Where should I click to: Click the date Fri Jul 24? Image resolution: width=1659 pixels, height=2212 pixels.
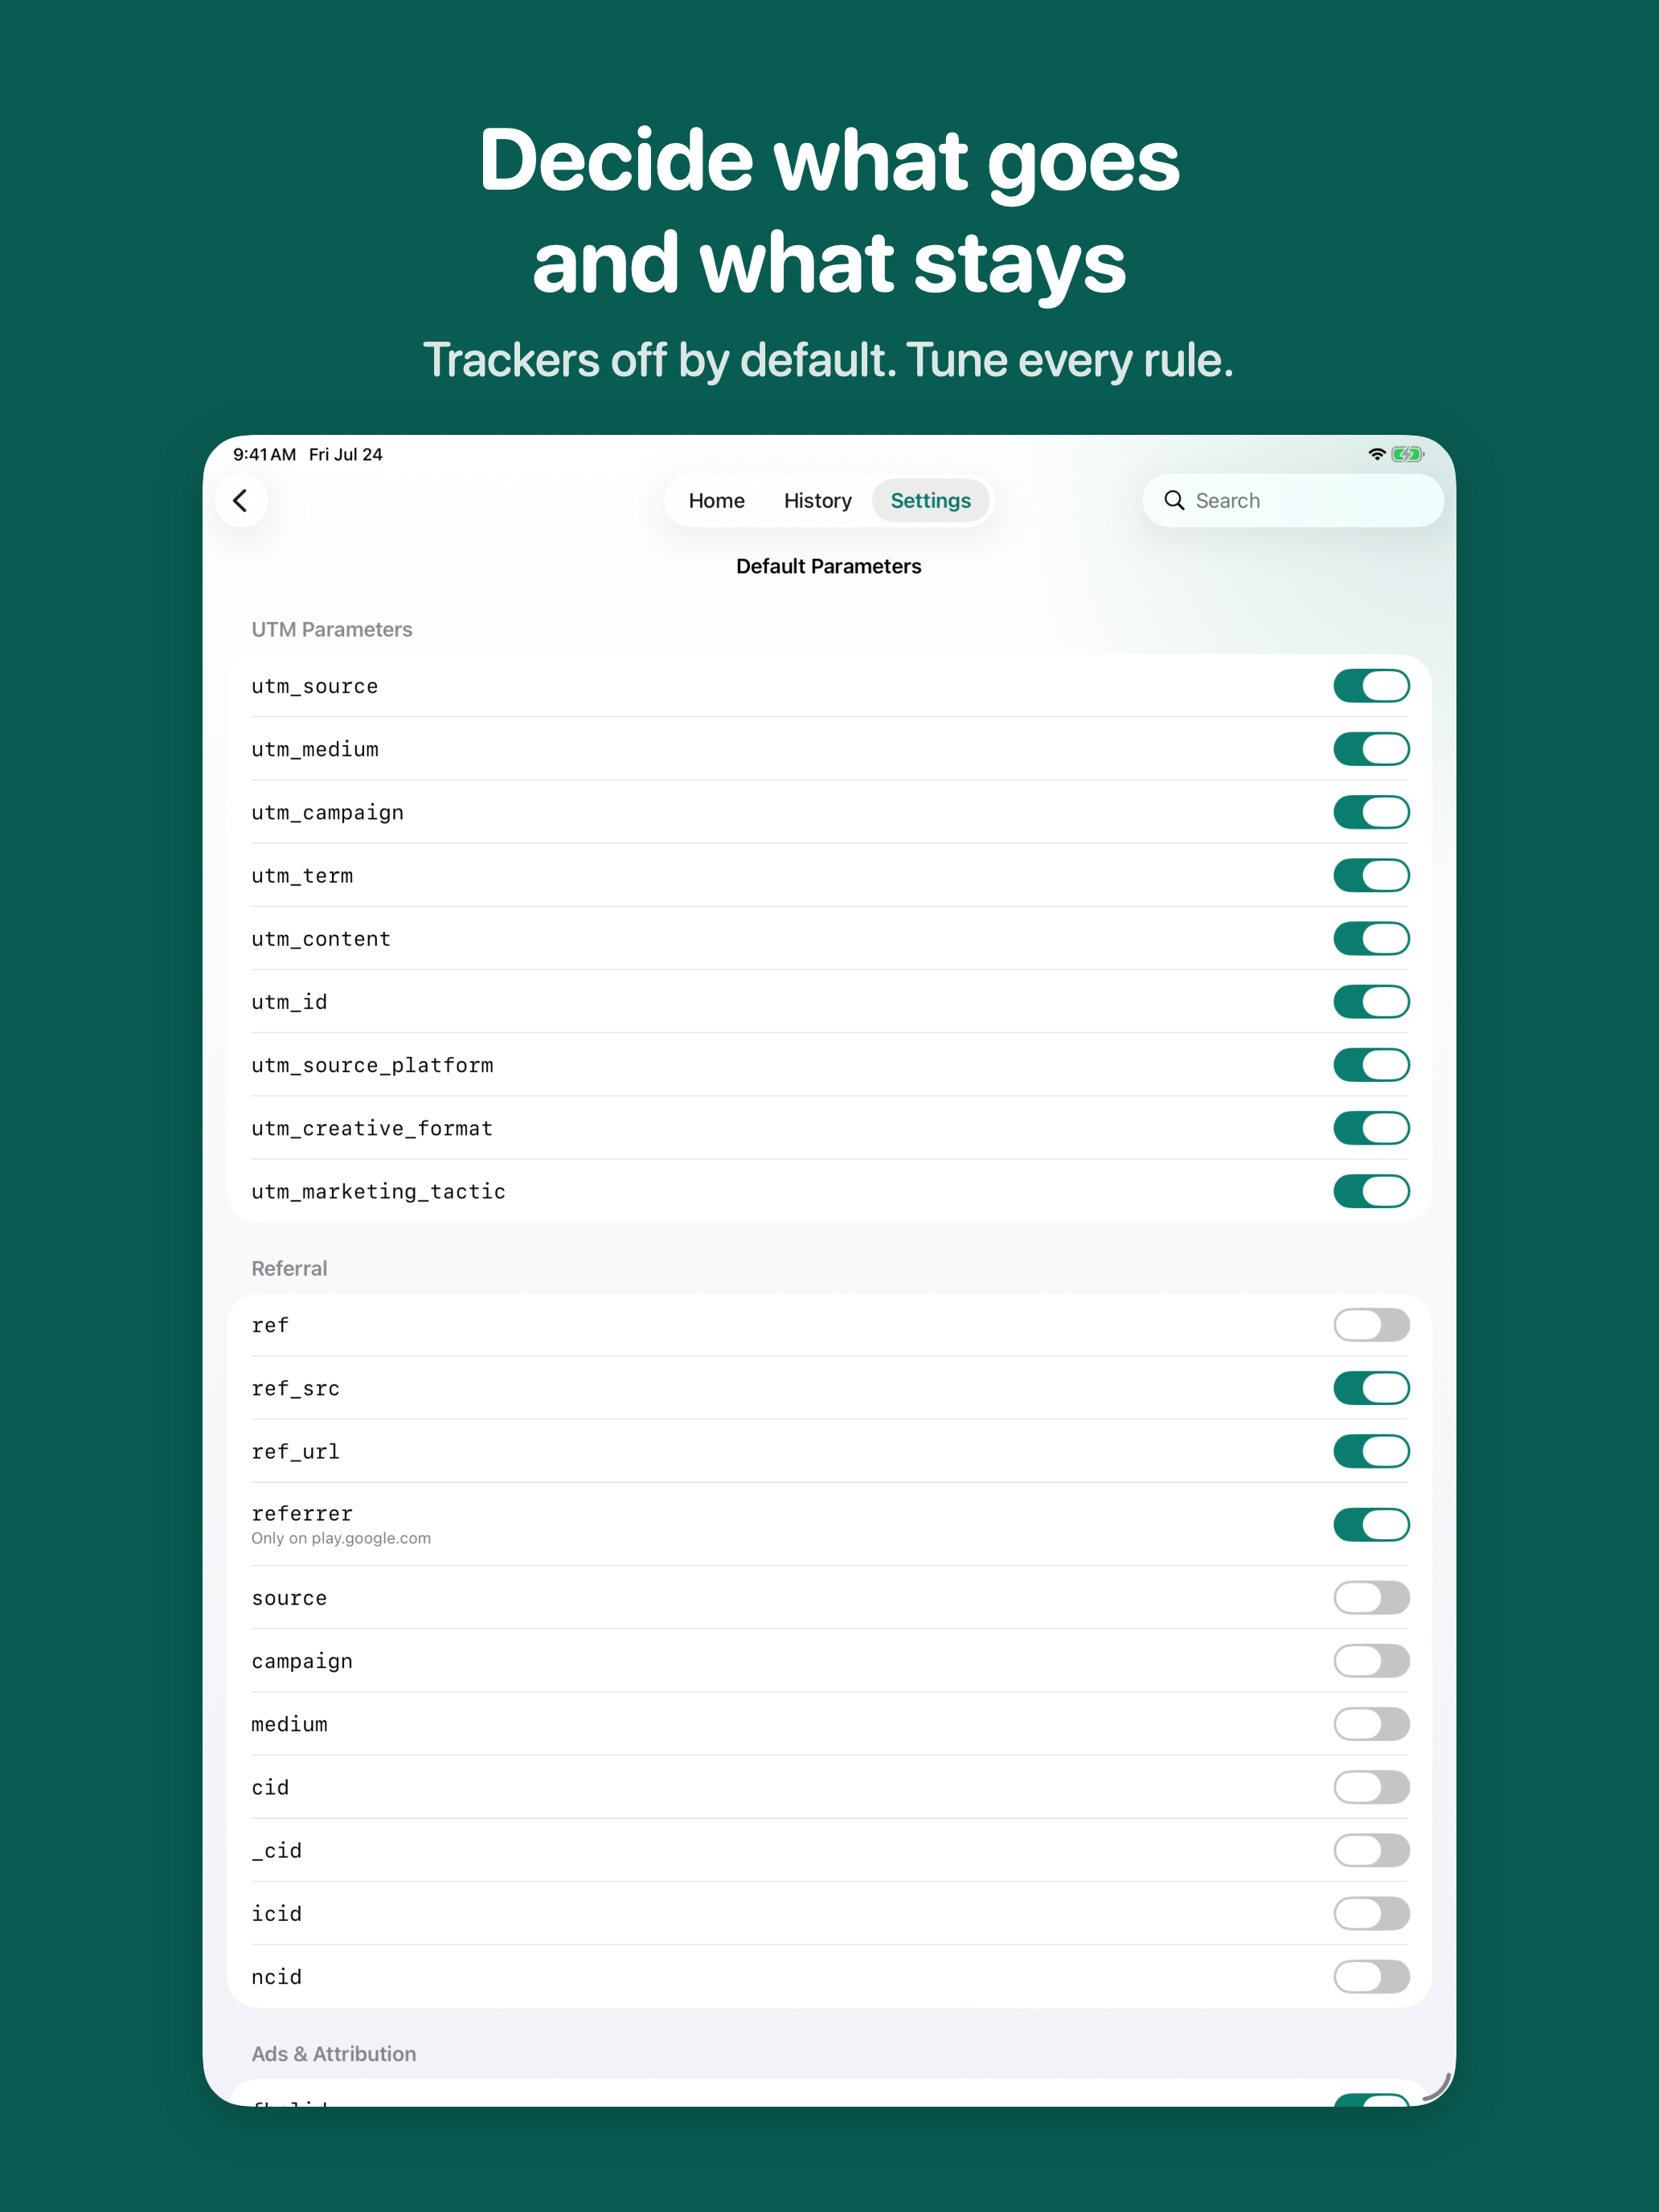pos(346,454)
